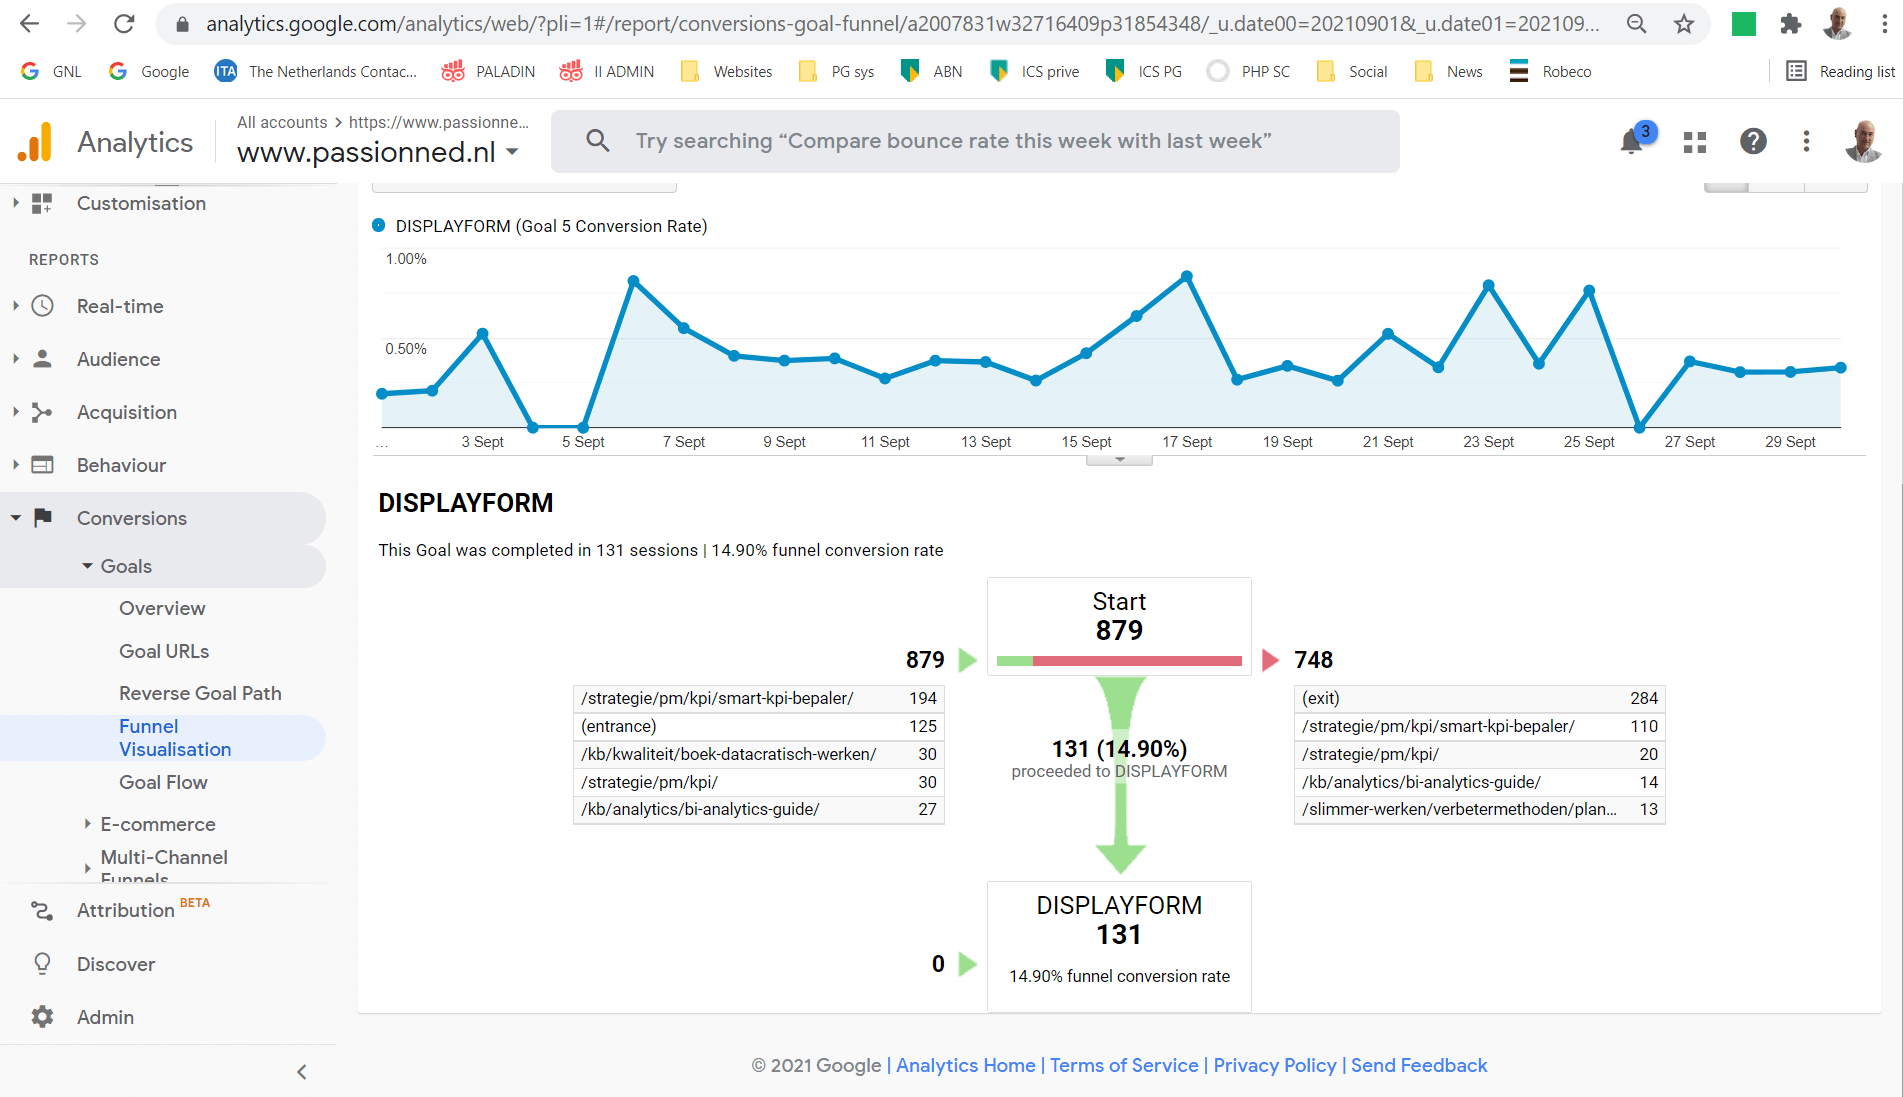Click the Send Feedback link
1903x1097 pixels.
[x=1419, y=1065]
